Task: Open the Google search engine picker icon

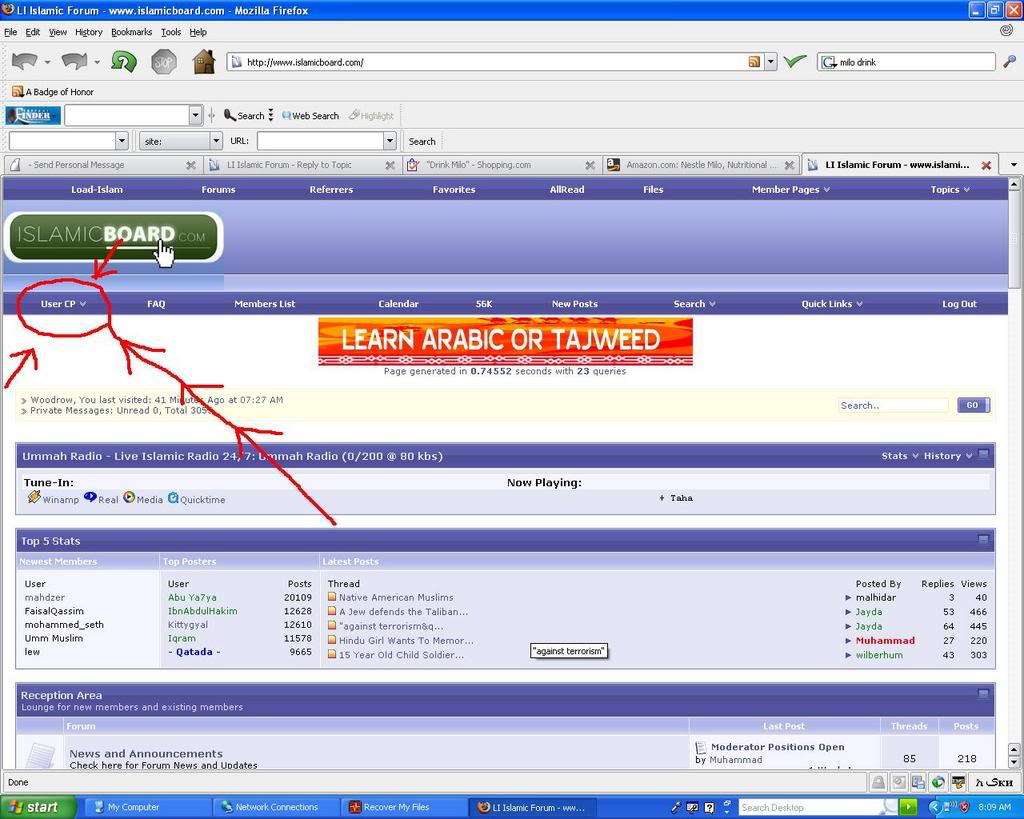Action: (829, 62)
